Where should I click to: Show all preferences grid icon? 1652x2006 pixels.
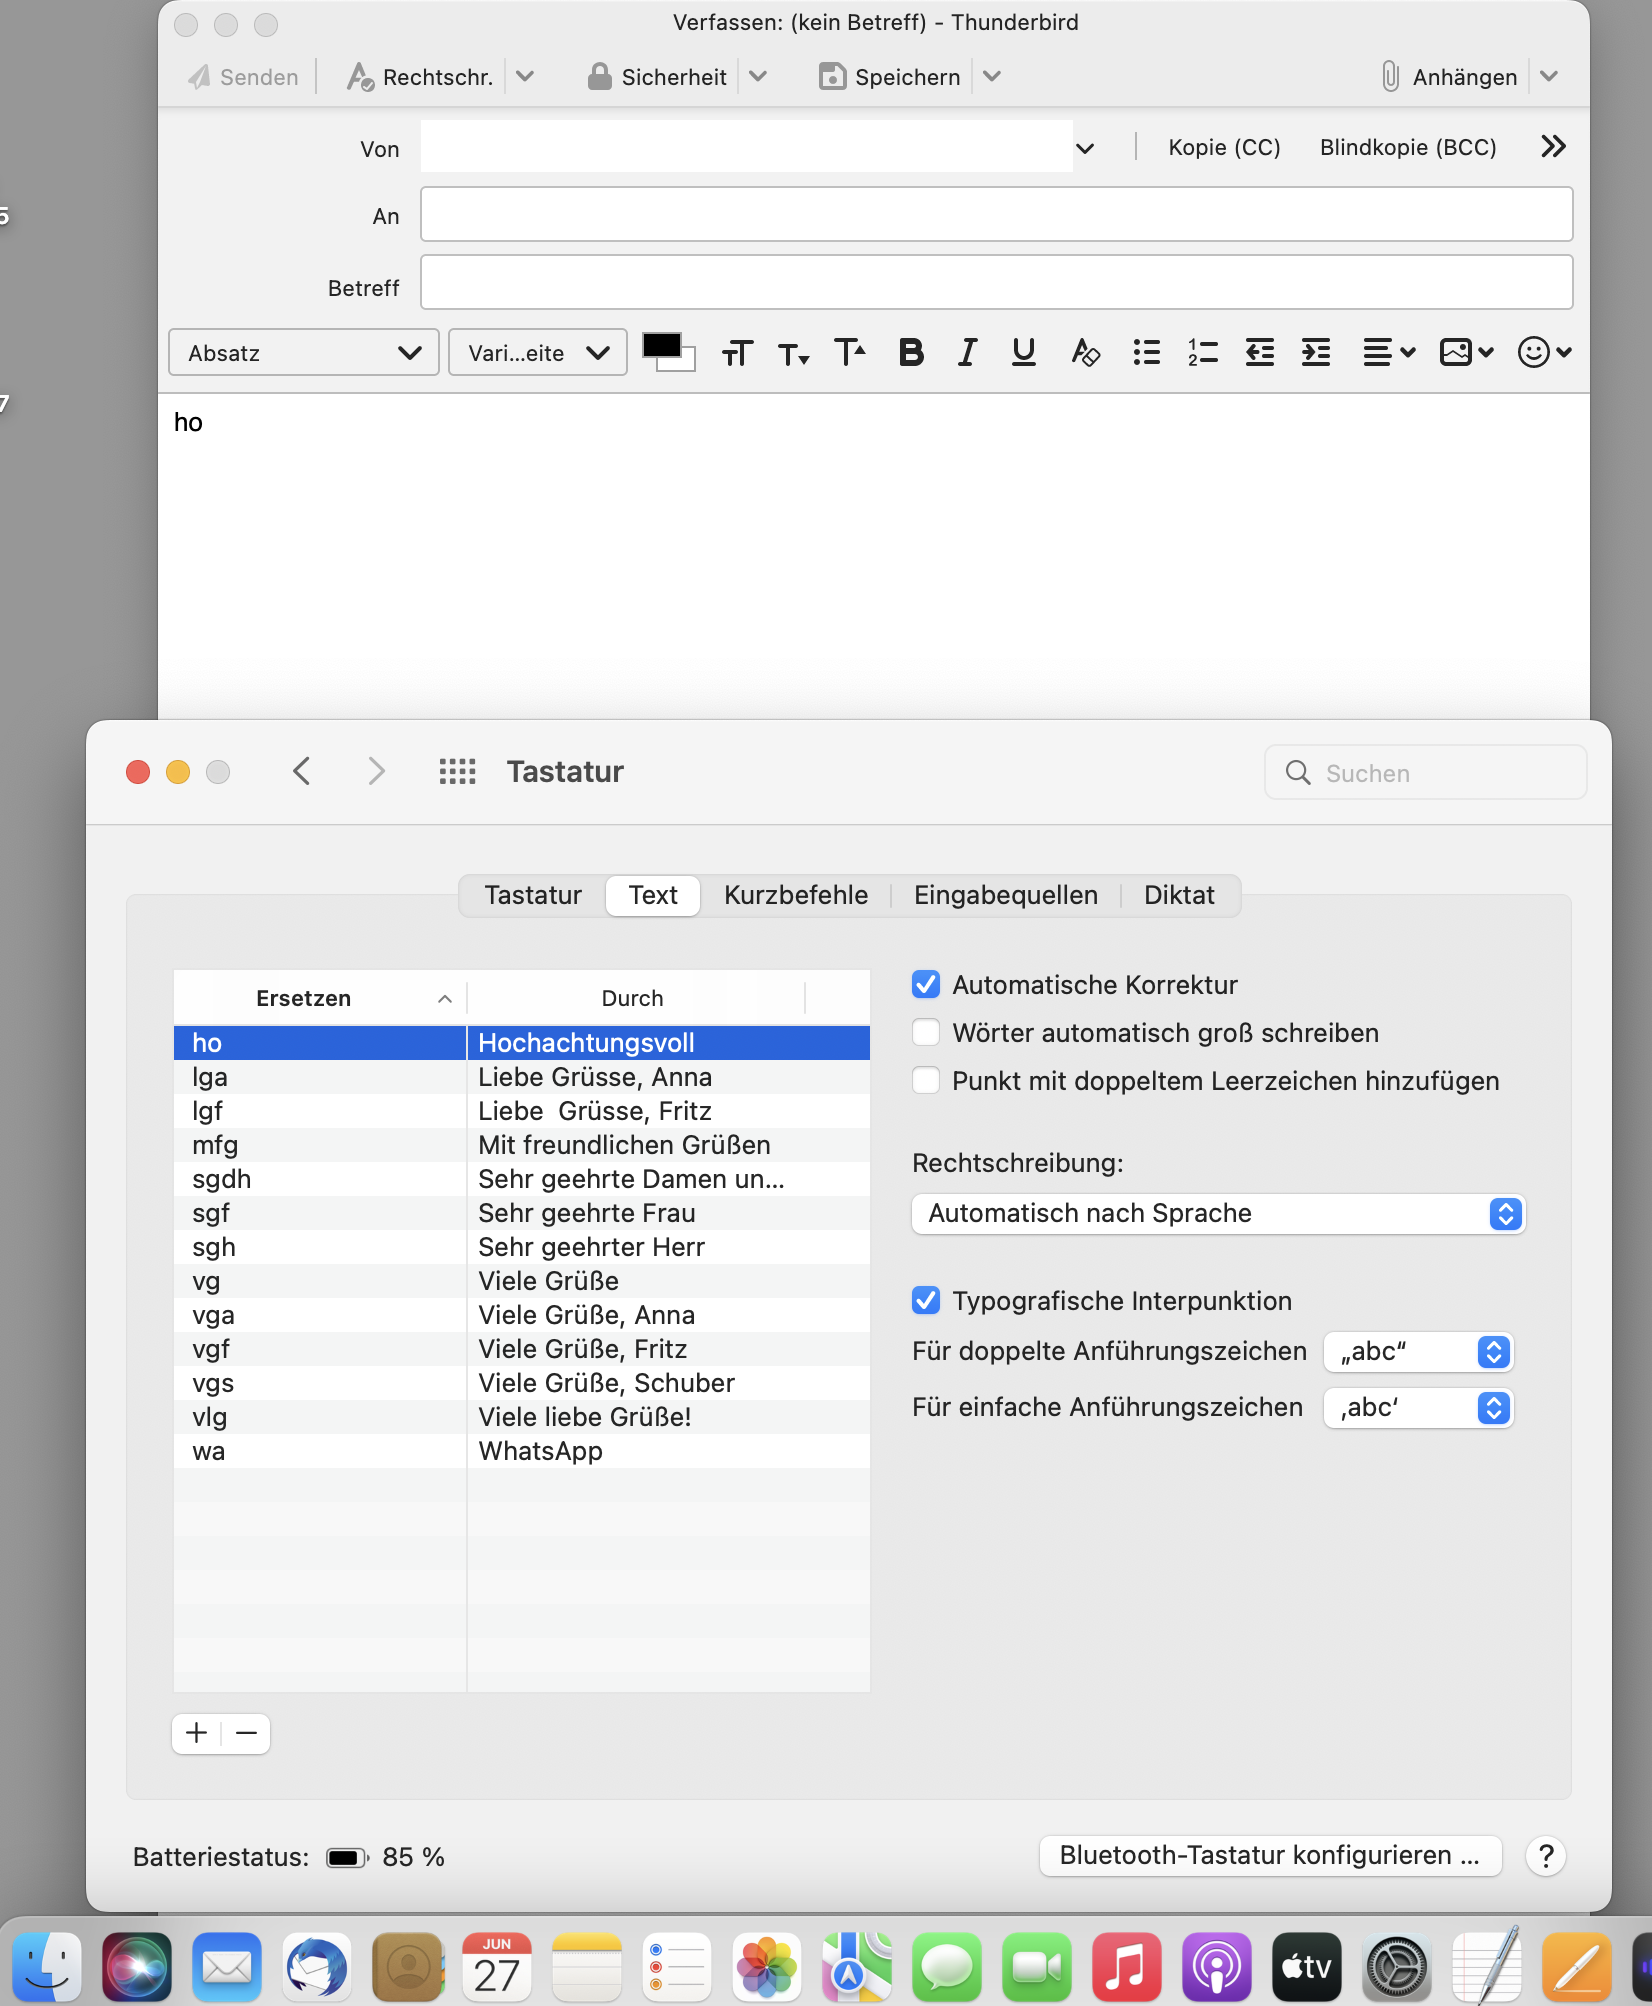[x=457, y=772]
